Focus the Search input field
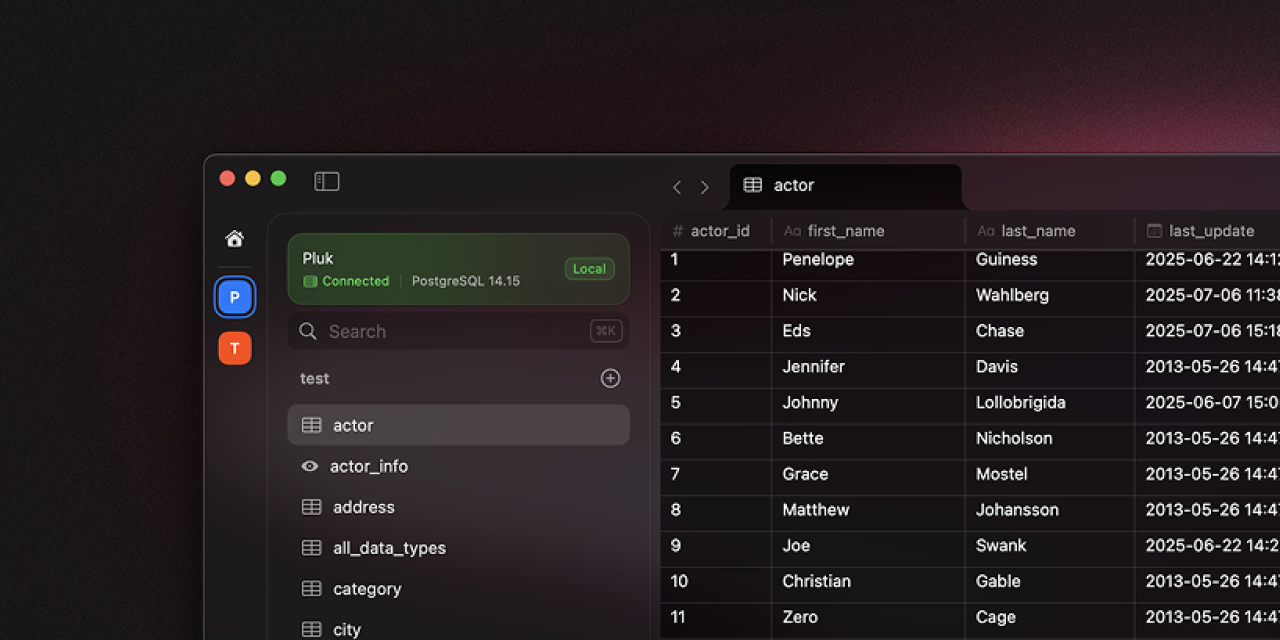Viewport: 1280px width, 640px height. 458,331
